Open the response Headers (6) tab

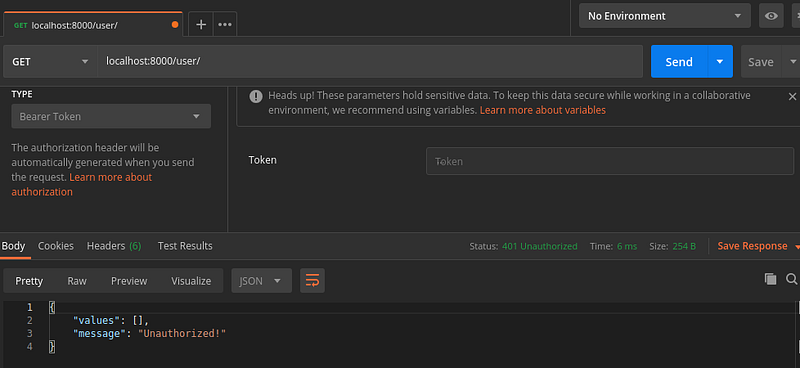(114, 246)
